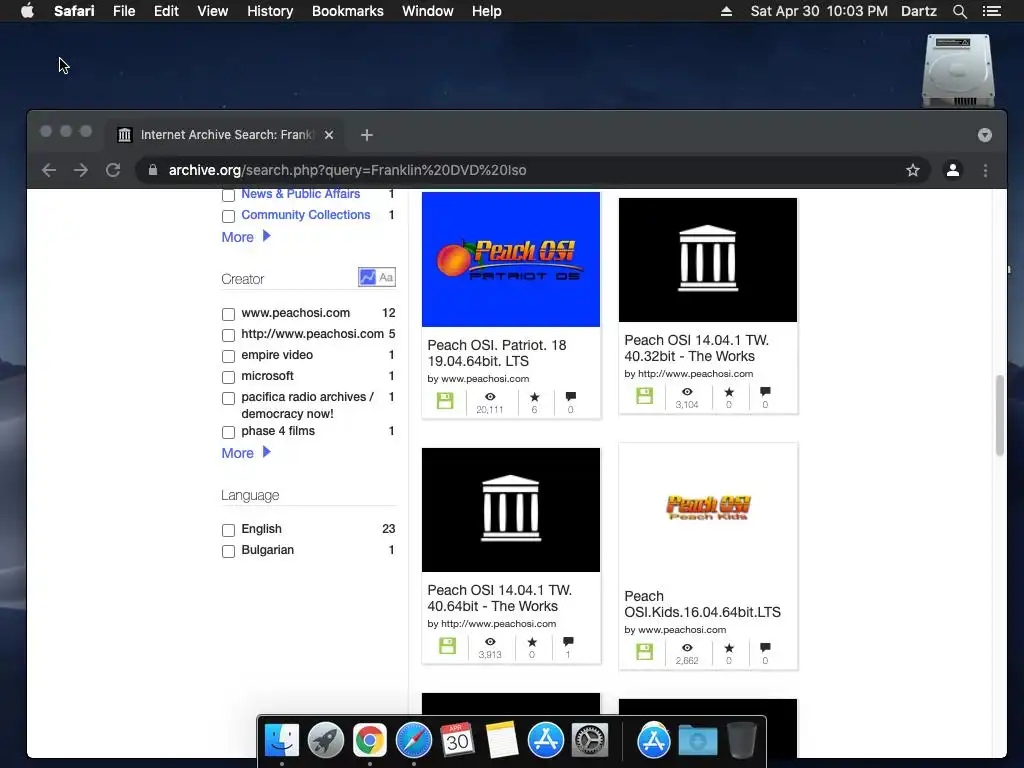This screenshot has width=1024, height=768.
Task: Click the Dartz user name in menu bar
Action: 918,11
